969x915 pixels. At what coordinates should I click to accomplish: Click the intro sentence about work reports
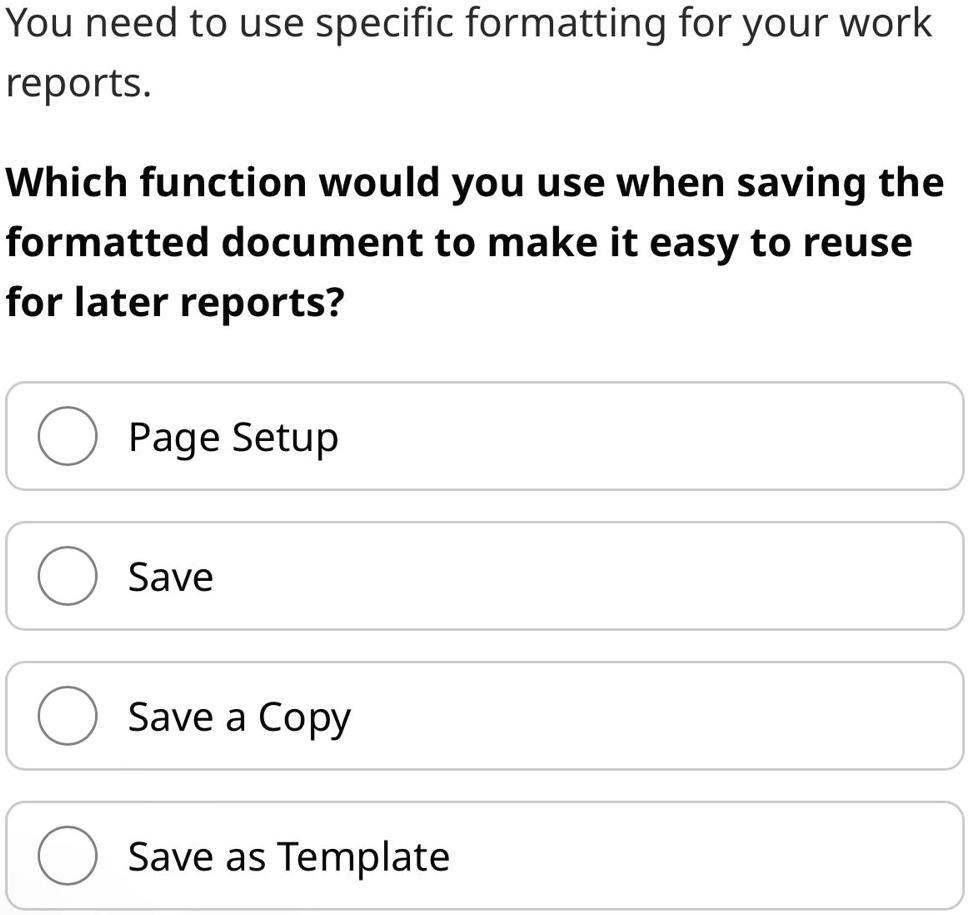pos(468,53)
